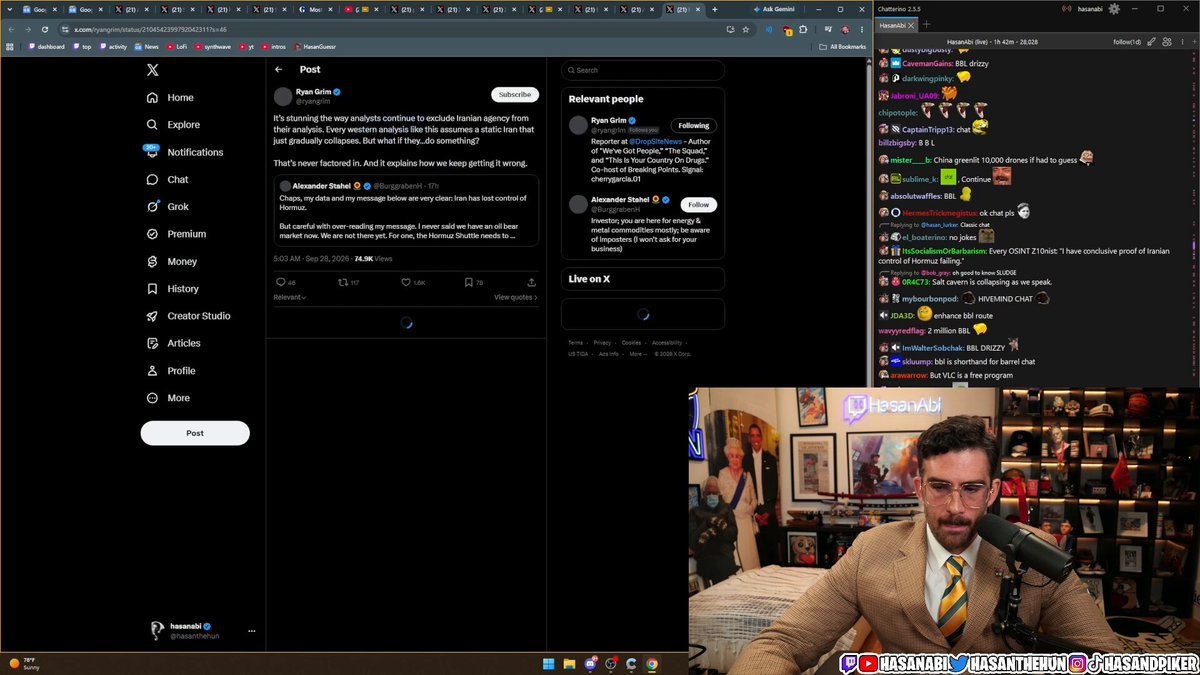Viewport: 1200px width, 675px height.
Task: Open the synthwave bookmark
Action: [212, 46]
